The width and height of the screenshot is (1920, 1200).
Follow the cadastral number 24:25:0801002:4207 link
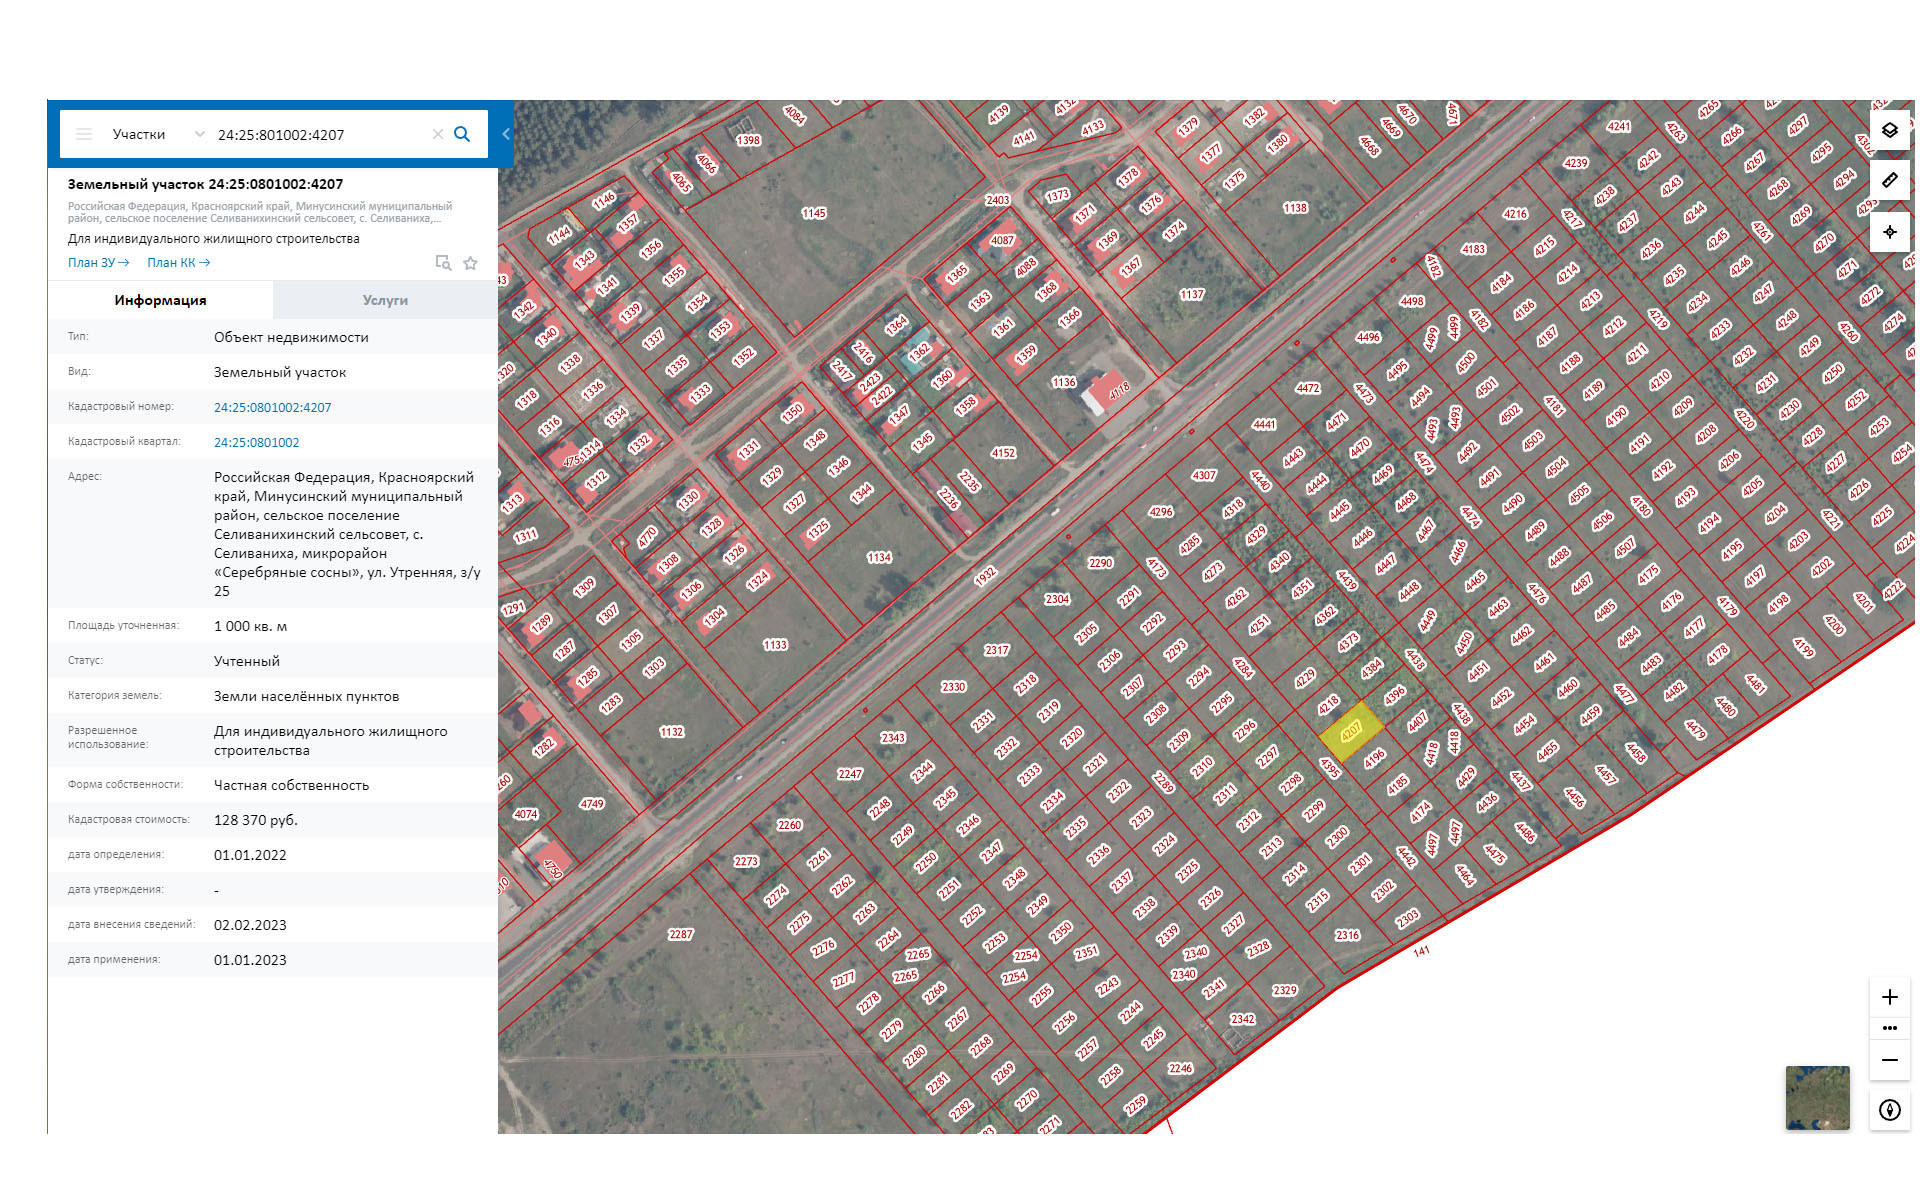(x=272, y=407)
